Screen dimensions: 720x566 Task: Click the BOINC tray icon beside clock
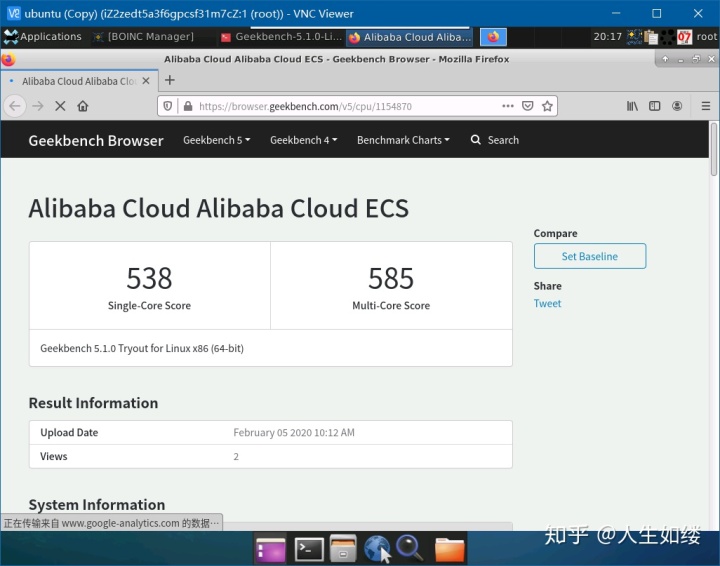[x=634, y=37]
